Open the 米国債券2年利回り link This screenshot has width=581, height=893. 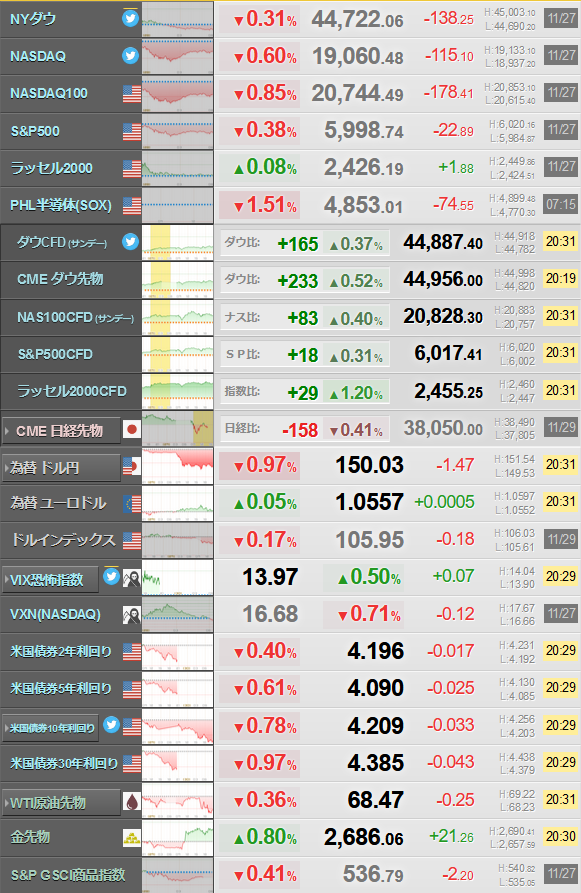[61, 652]
